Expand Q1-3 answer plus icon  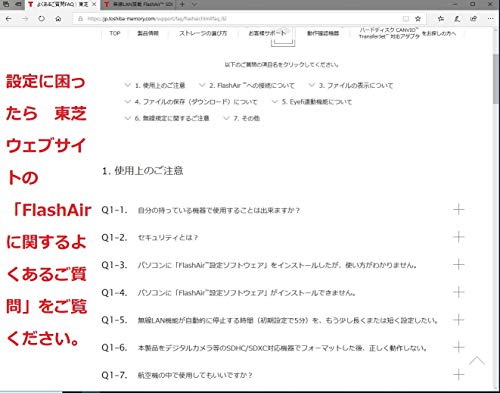click(x=459, y=265)
